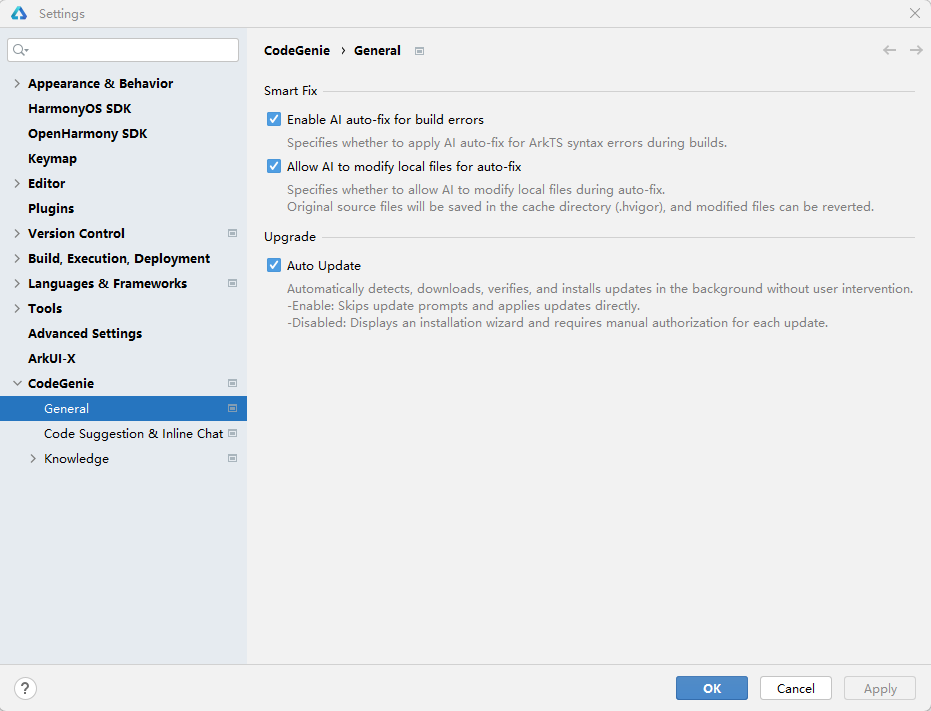Open Code Suggestion & Inline Chat settings
The image size is (931, 711).
133,434
